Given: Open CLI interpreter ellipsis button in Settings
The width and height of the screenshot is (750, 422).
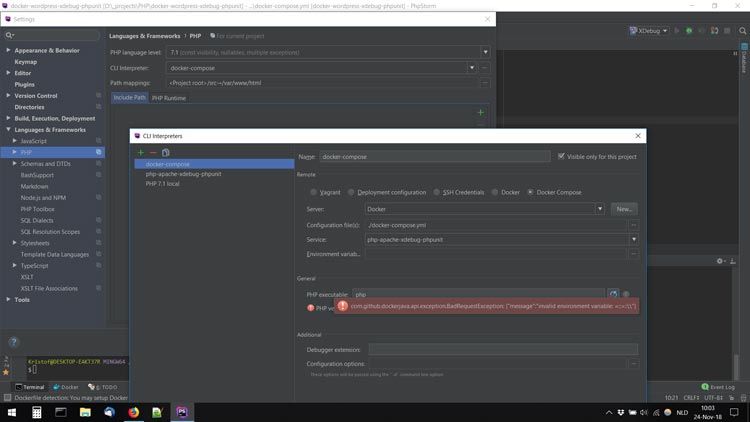Looking at the screenshot, I should pos(485,68).
